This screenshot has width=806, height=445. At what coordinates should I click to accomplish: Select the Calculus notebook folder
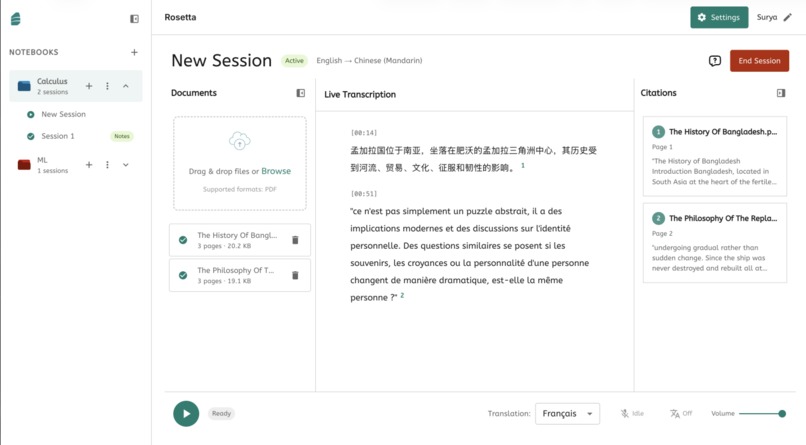click(24, 86)
